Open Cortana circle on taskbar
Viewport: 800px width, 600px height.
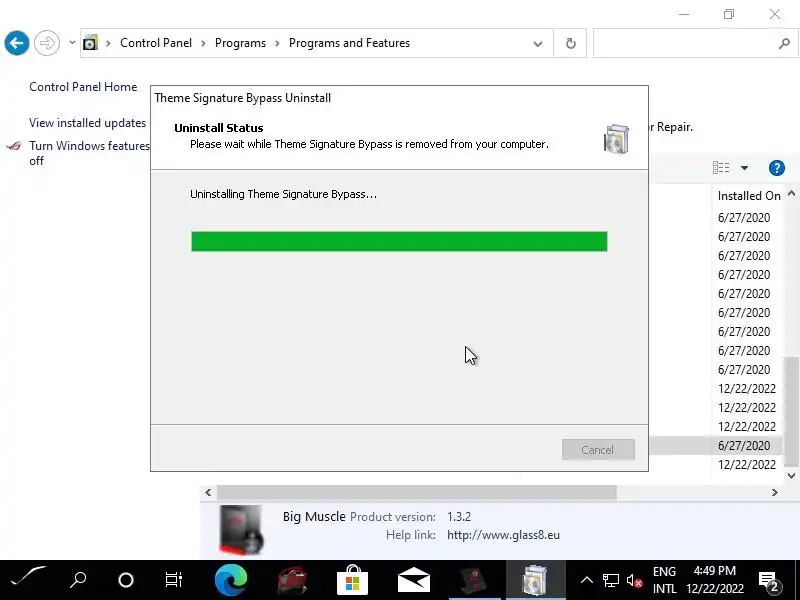click(126, 580)
